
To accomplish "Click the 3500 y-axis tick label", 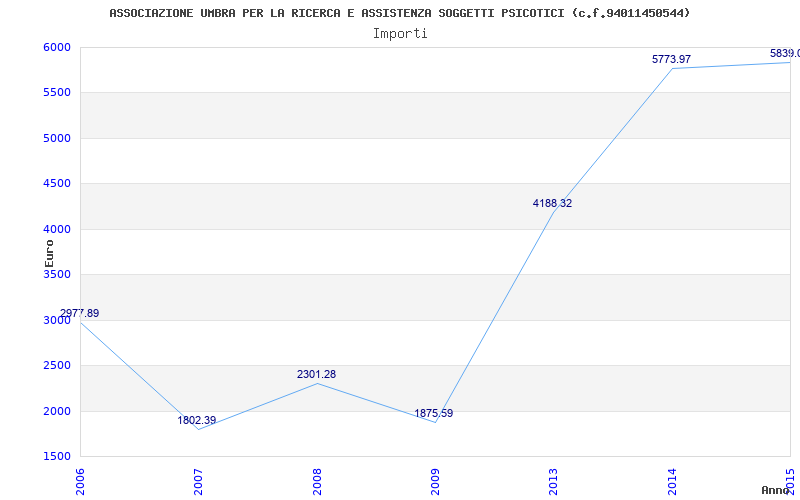I will tap(56, 274).
